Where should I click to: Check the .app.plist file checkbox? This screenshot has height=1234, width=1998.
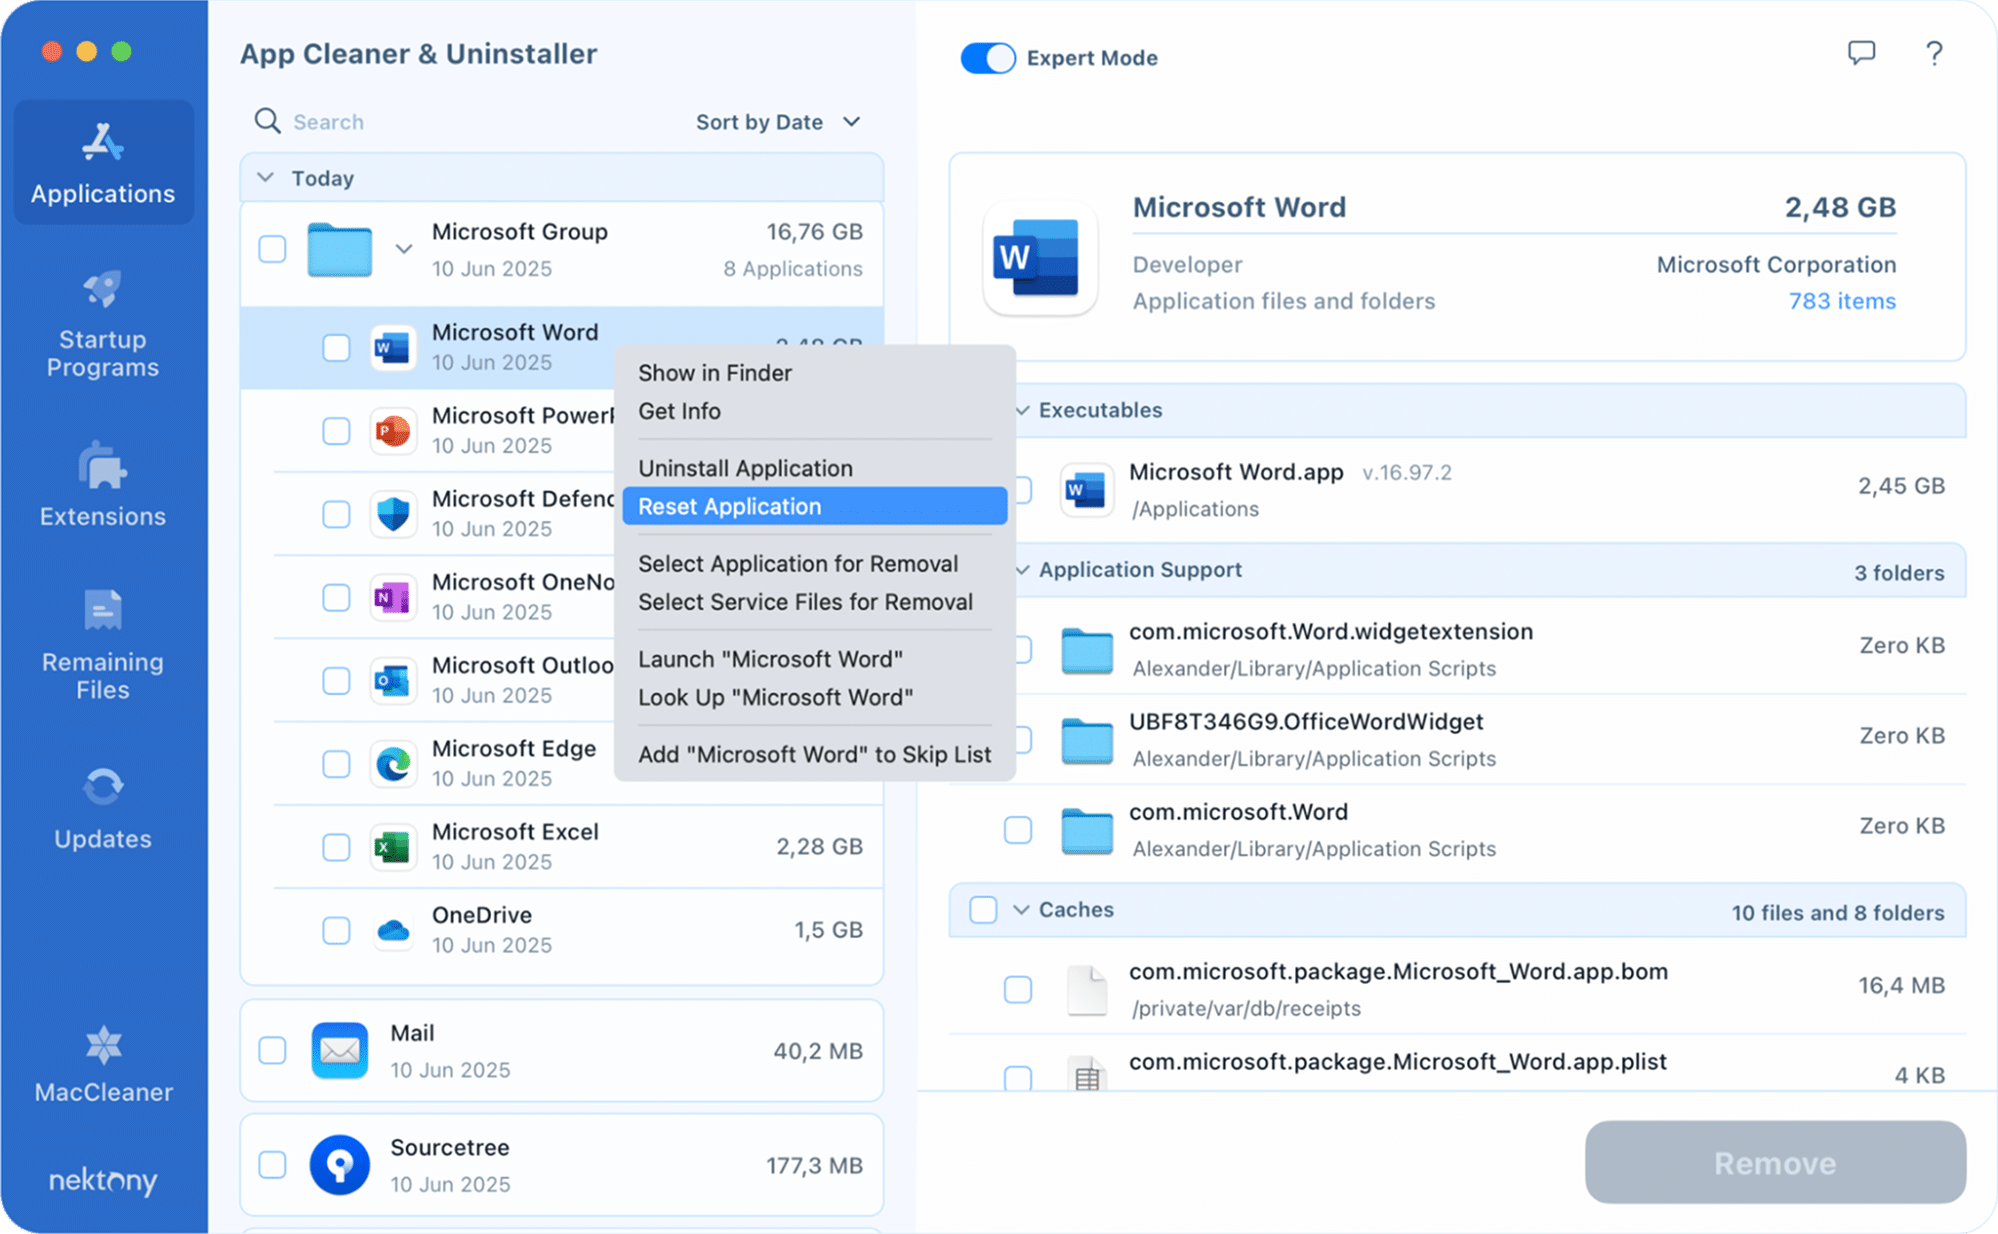pyautogui.click(x=1018, y=1077)
